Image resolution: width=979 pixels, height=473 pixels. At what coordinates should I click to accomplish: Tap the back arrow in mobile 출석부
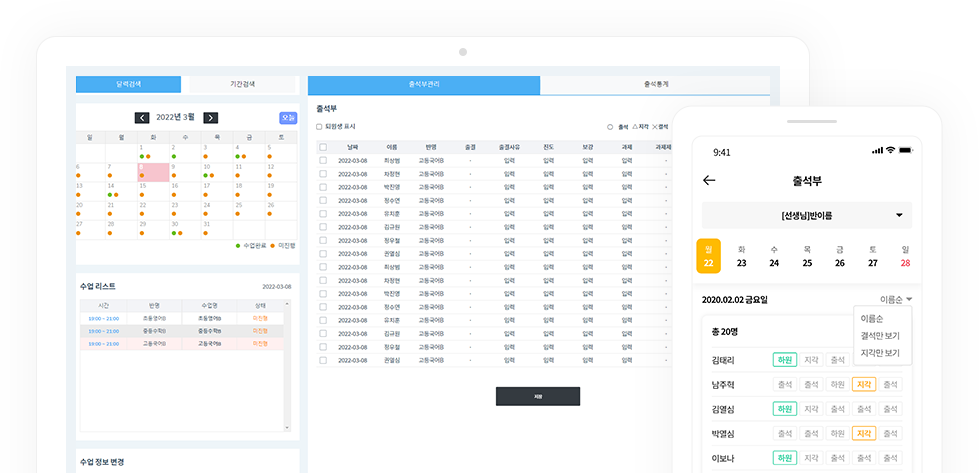coord(709,180)
